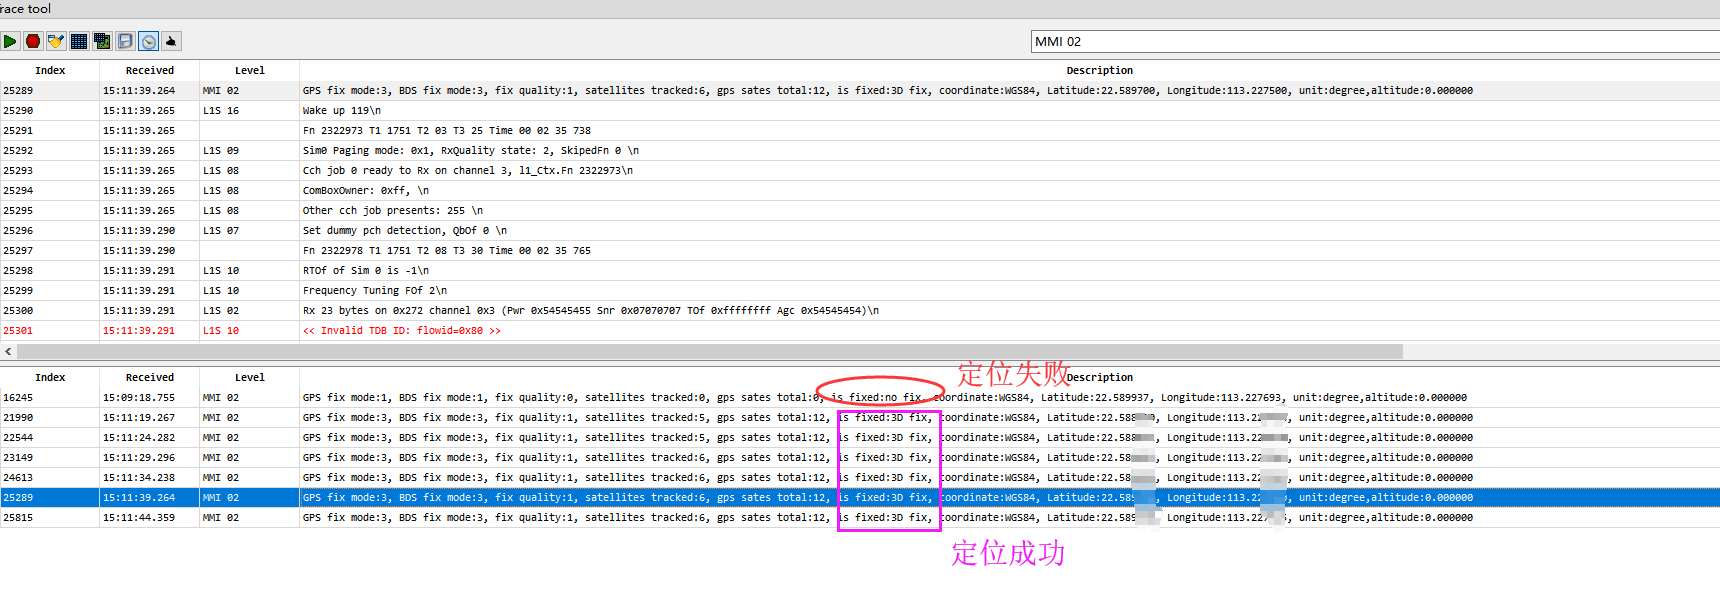Click timestamp 15:11:24.282 in lower pane
The width and height of the screenshot is (1720, 610).
(x=139, y=438)
